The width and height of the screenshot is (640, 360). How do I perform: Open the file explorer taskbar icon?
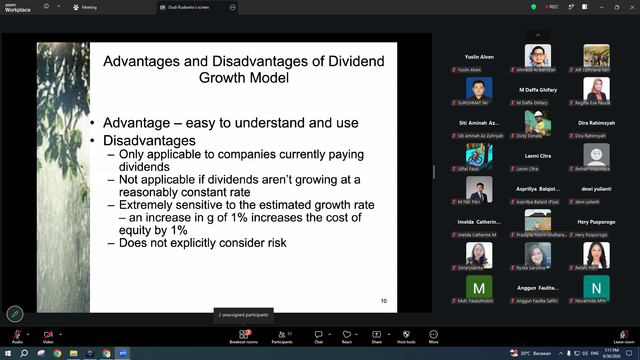(73, 353)
